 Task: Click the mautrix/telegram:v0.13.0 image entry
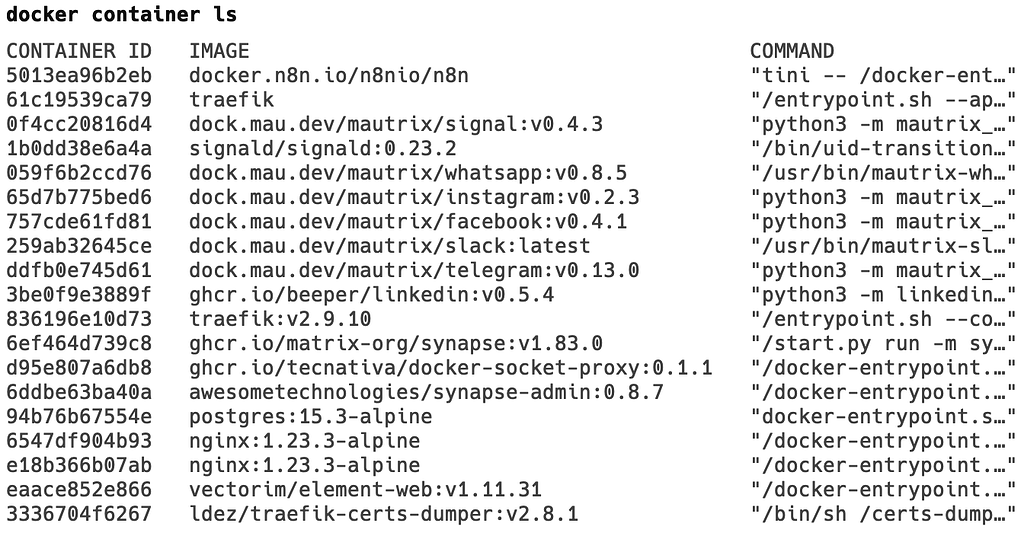click(415, 270)
